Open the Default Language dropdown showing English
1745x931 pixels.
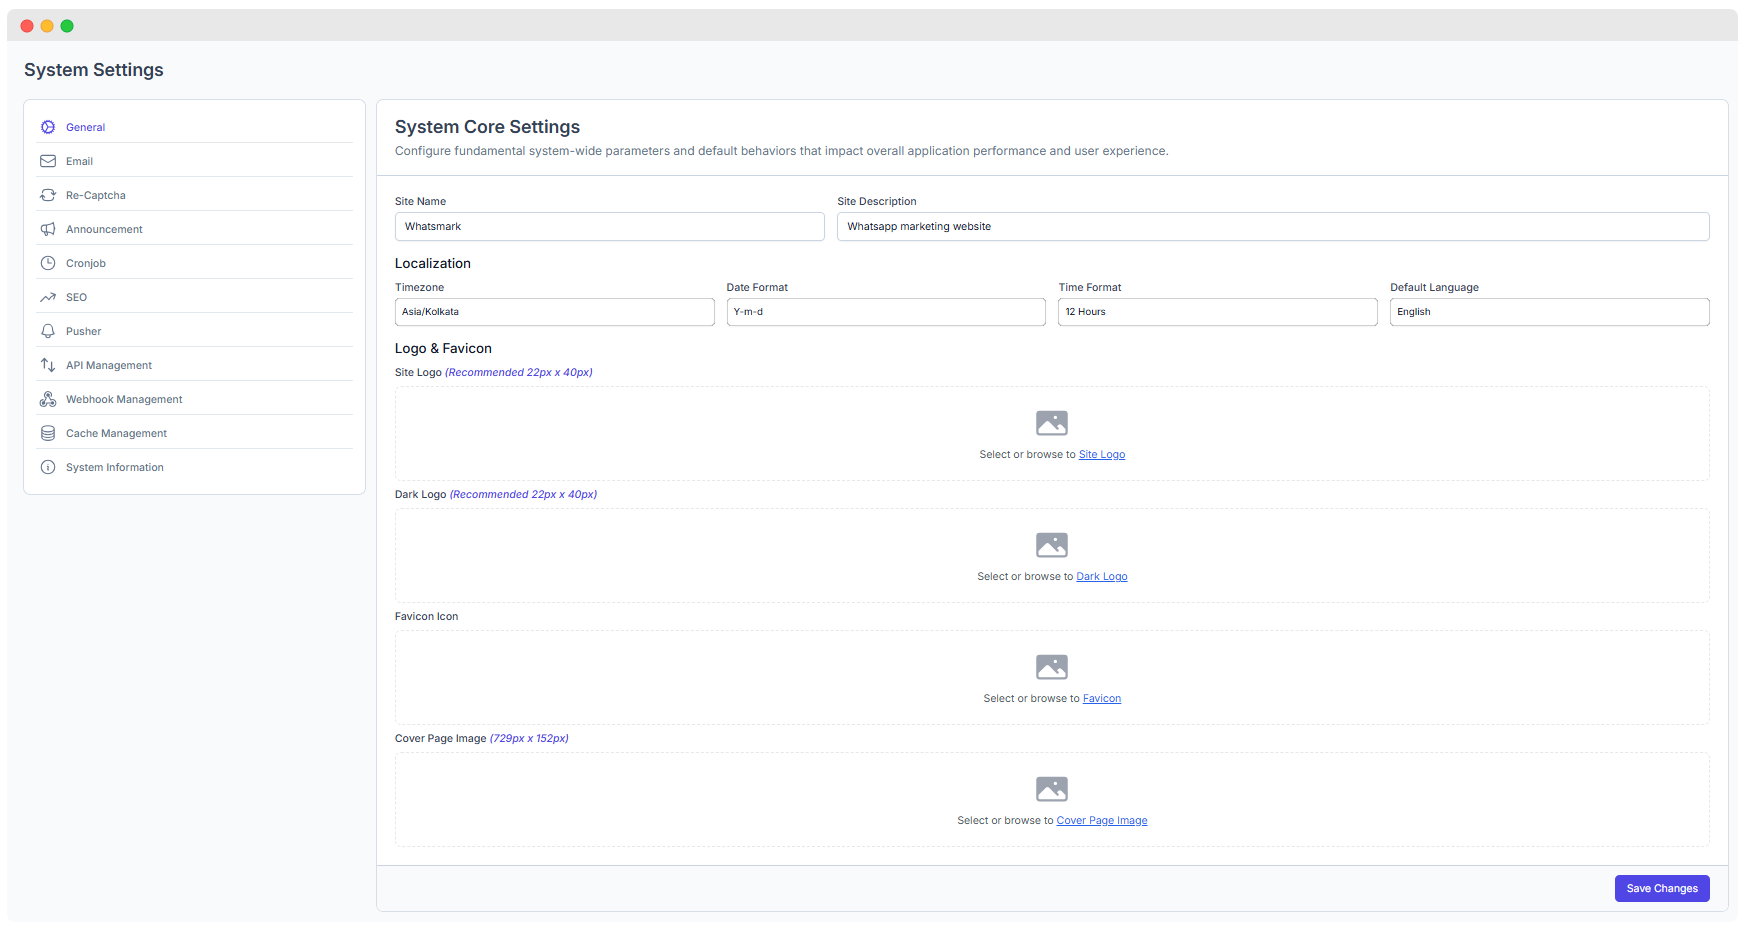click(x=1549, y=311)
